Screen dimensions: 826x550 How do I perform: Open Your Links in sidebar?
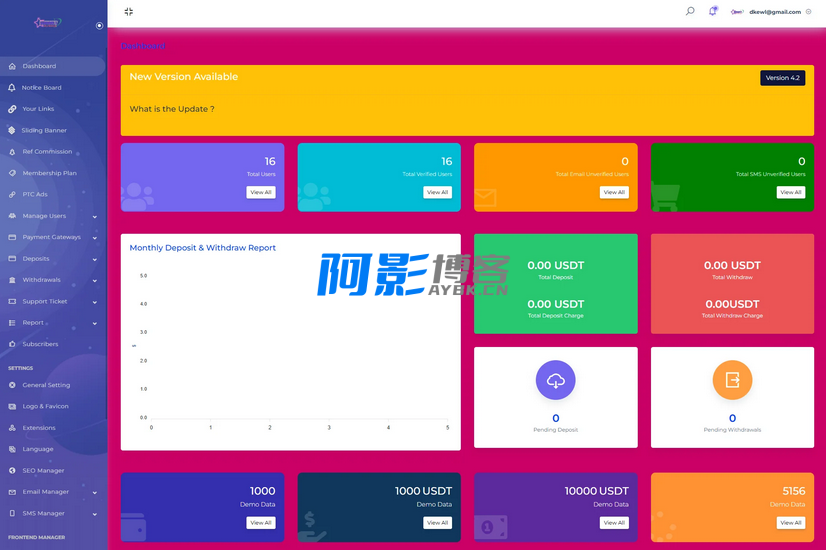(x=38, y=109)
